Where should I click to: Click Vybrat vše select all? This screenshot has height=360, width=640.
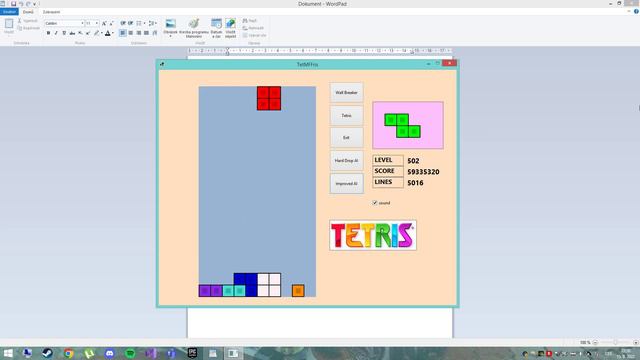pyautogui.click(x=254, y=35)
